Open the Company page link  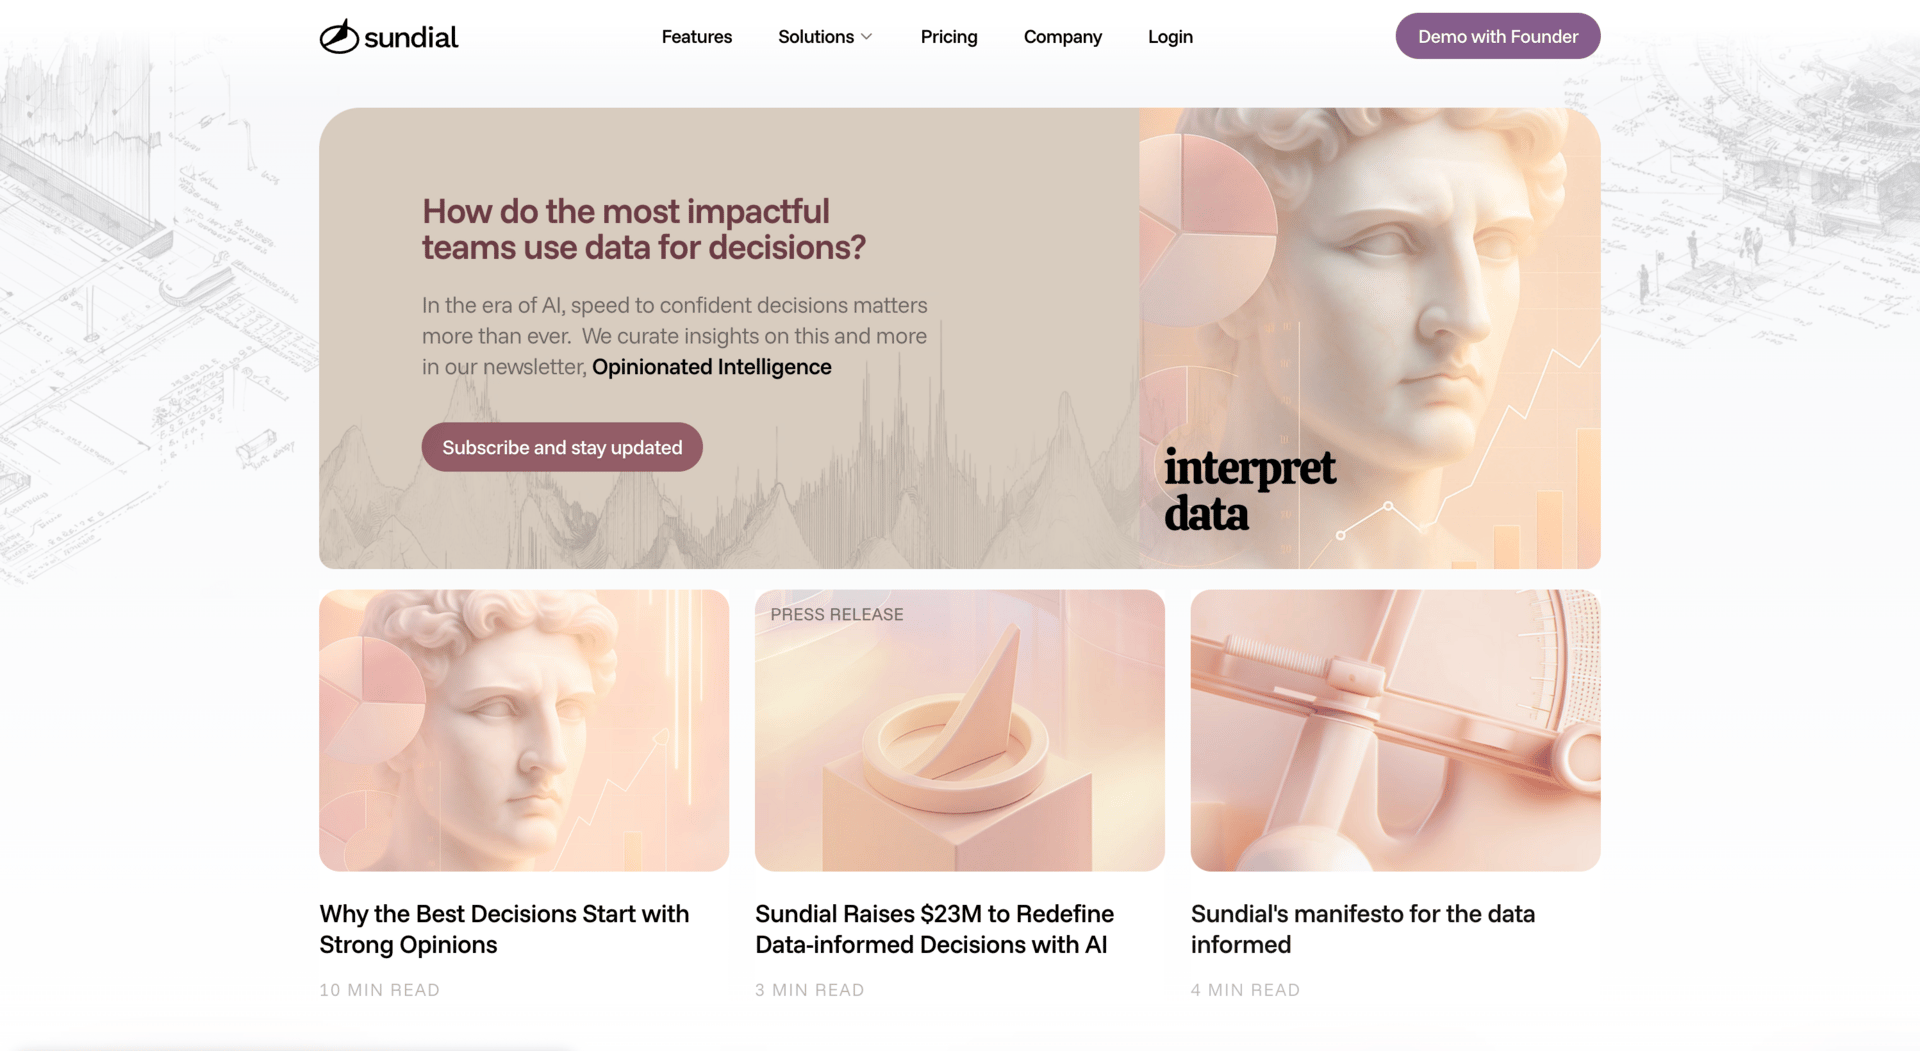(x=1063, y=37)
